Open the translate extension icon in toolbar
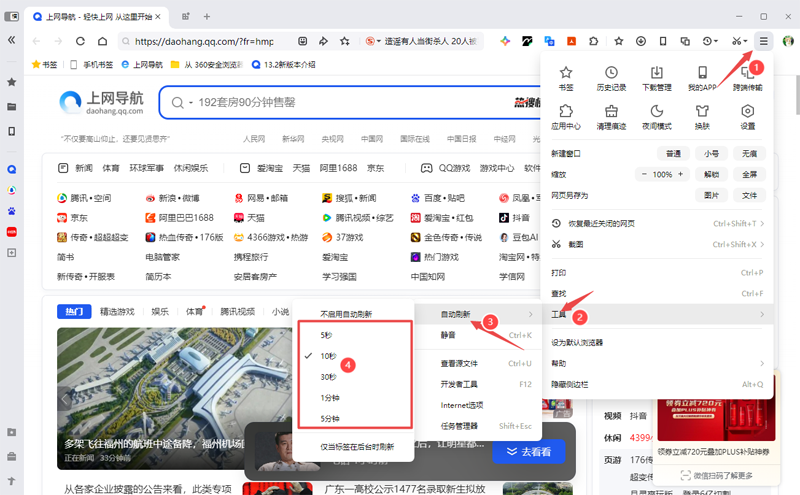 click(x=549, y=41)
